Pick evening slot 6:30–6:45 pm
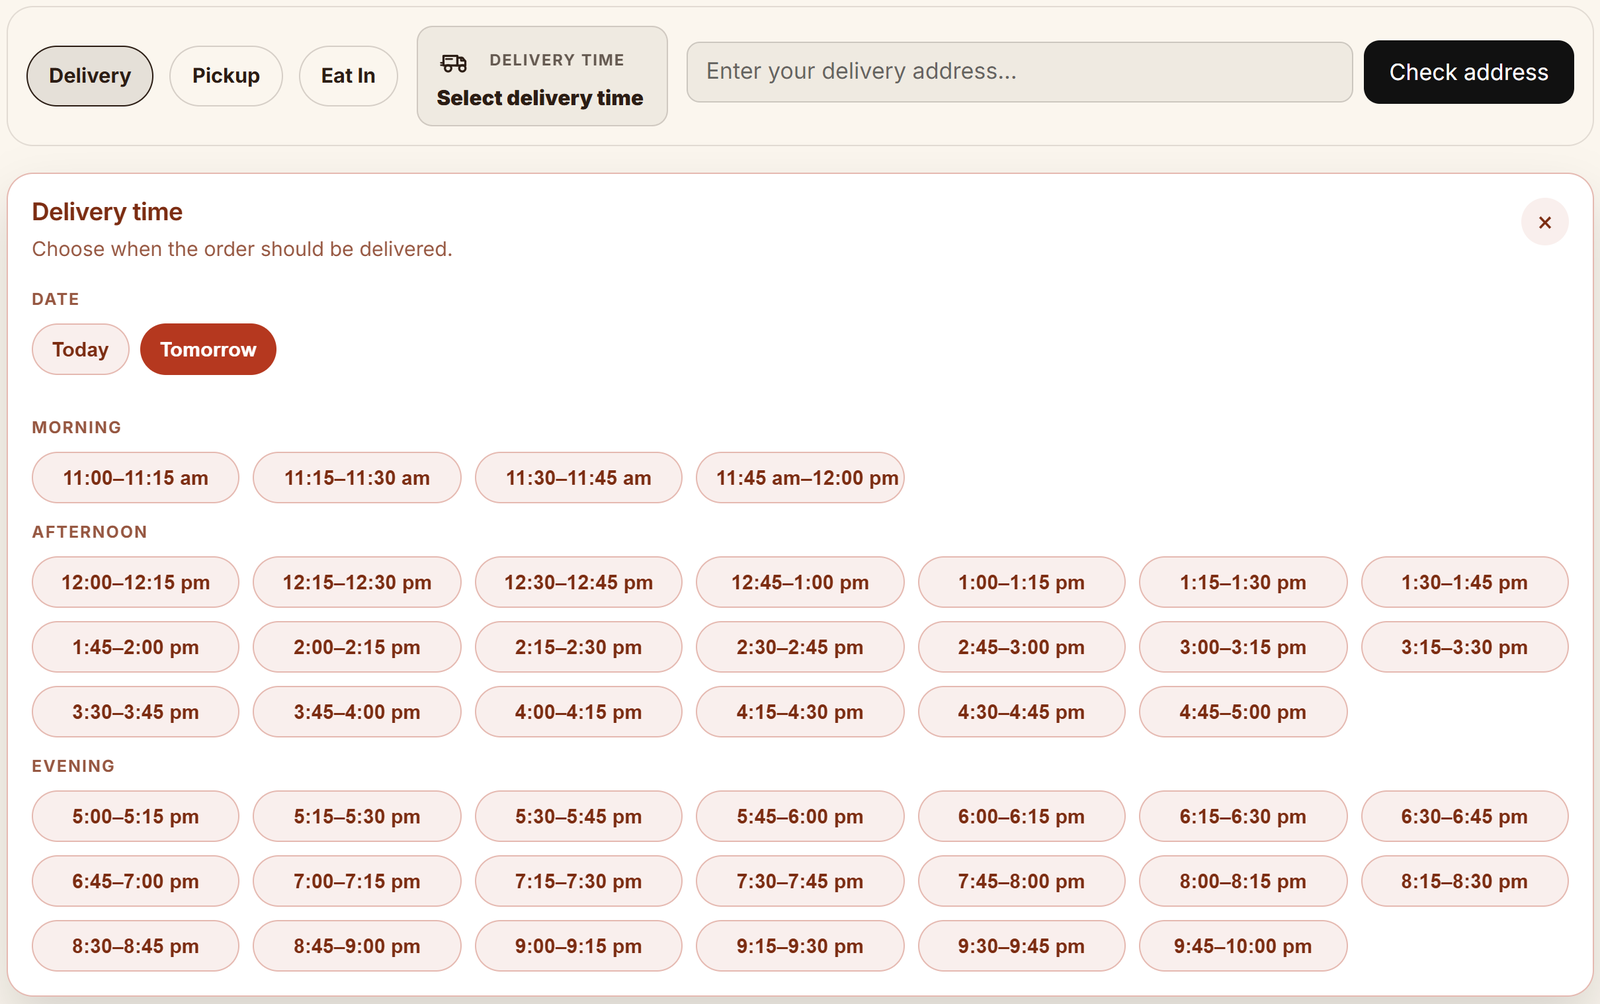1600x1004 pixels. pos(1465,816)
